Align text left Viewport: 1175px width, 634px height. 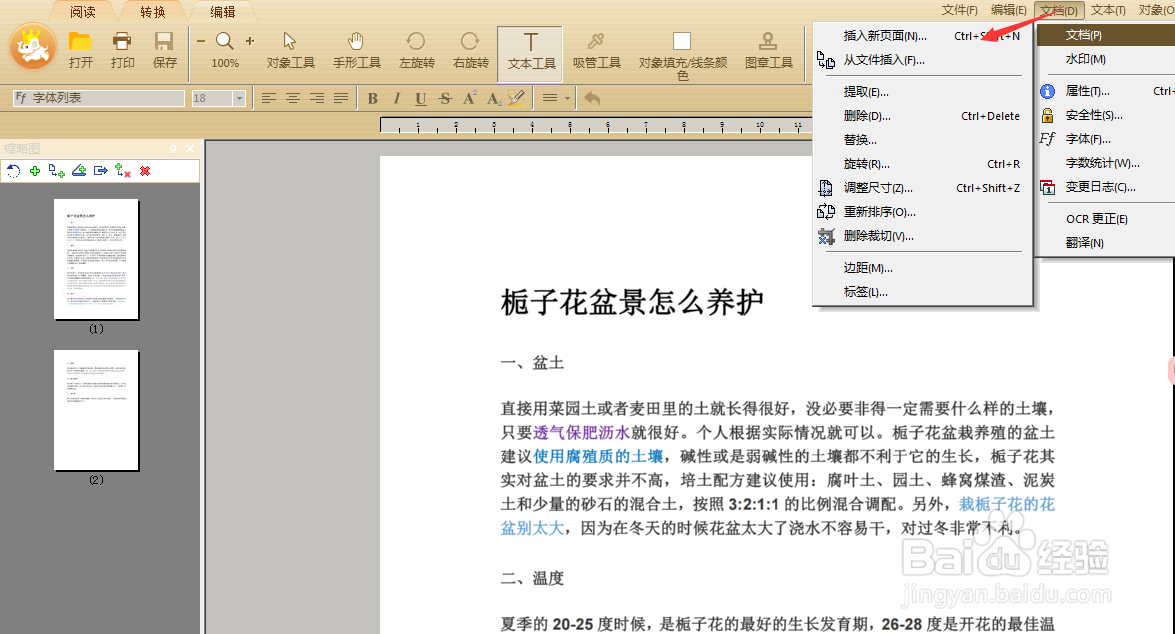(x=268, y=98)
